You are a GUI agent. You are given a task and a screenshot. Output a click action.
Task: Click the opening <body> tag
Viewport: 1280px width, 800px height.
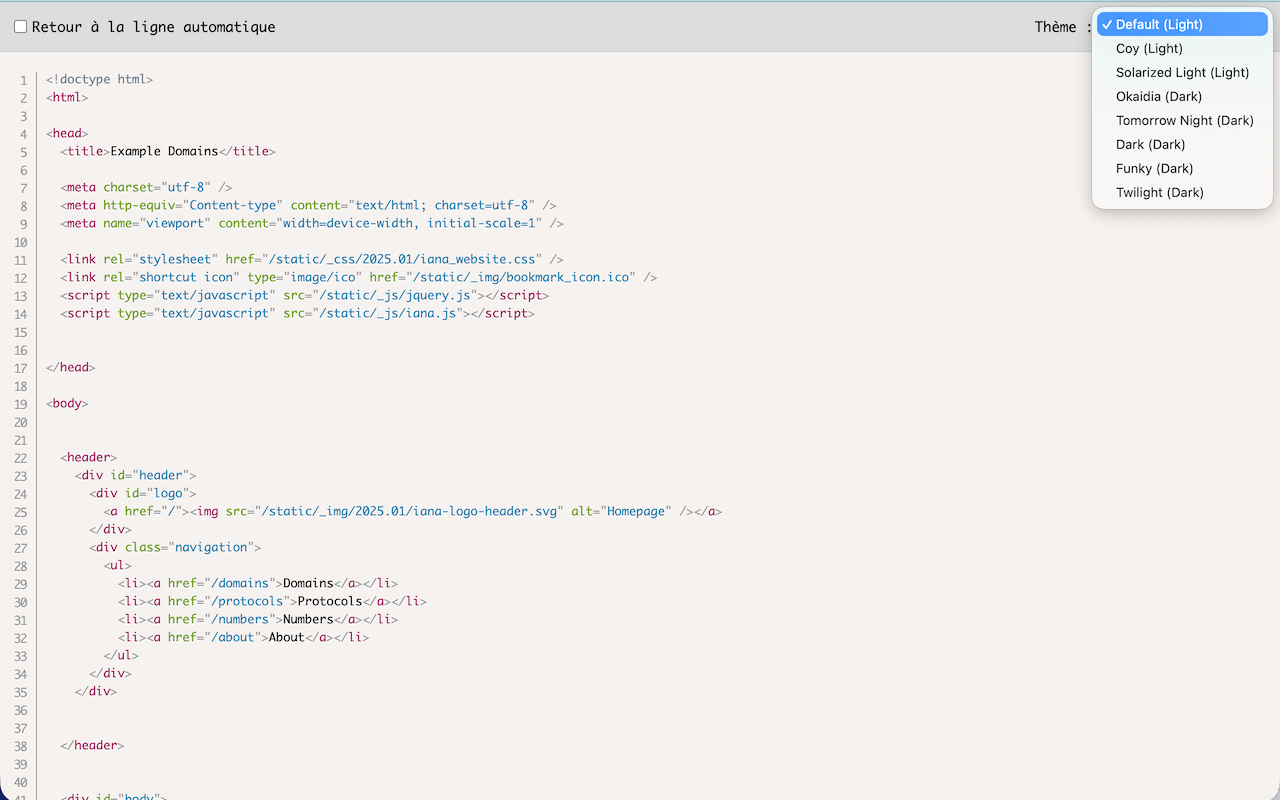point(67,403)
